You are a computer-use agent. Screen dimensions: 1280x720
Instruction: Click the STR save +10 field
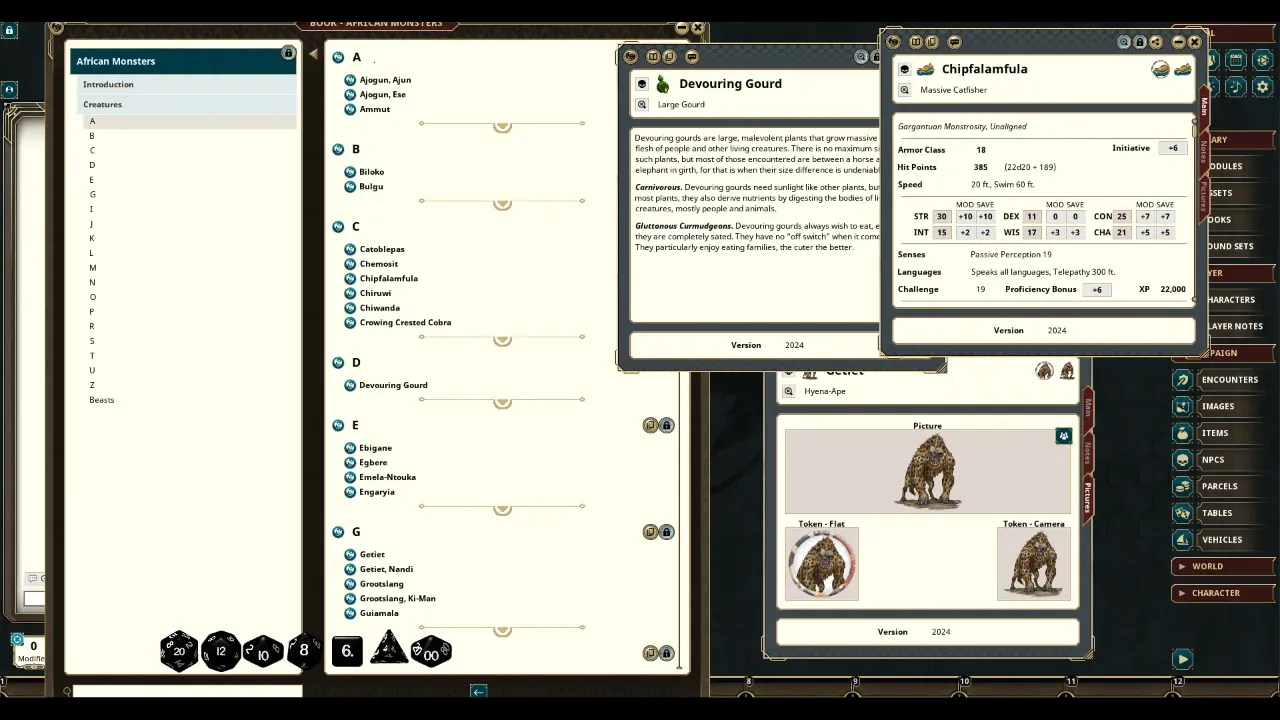pos(985,216)
